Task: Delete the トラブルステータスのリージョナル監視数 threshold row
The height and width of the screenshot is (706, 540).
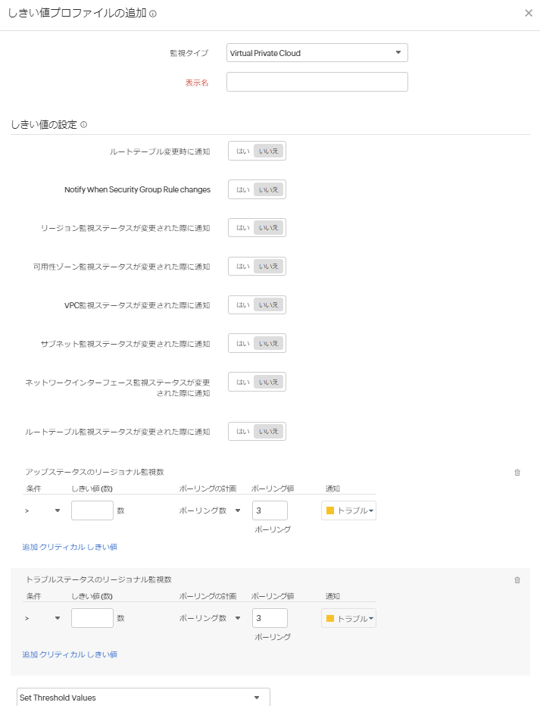Action: tap(517, 580)
